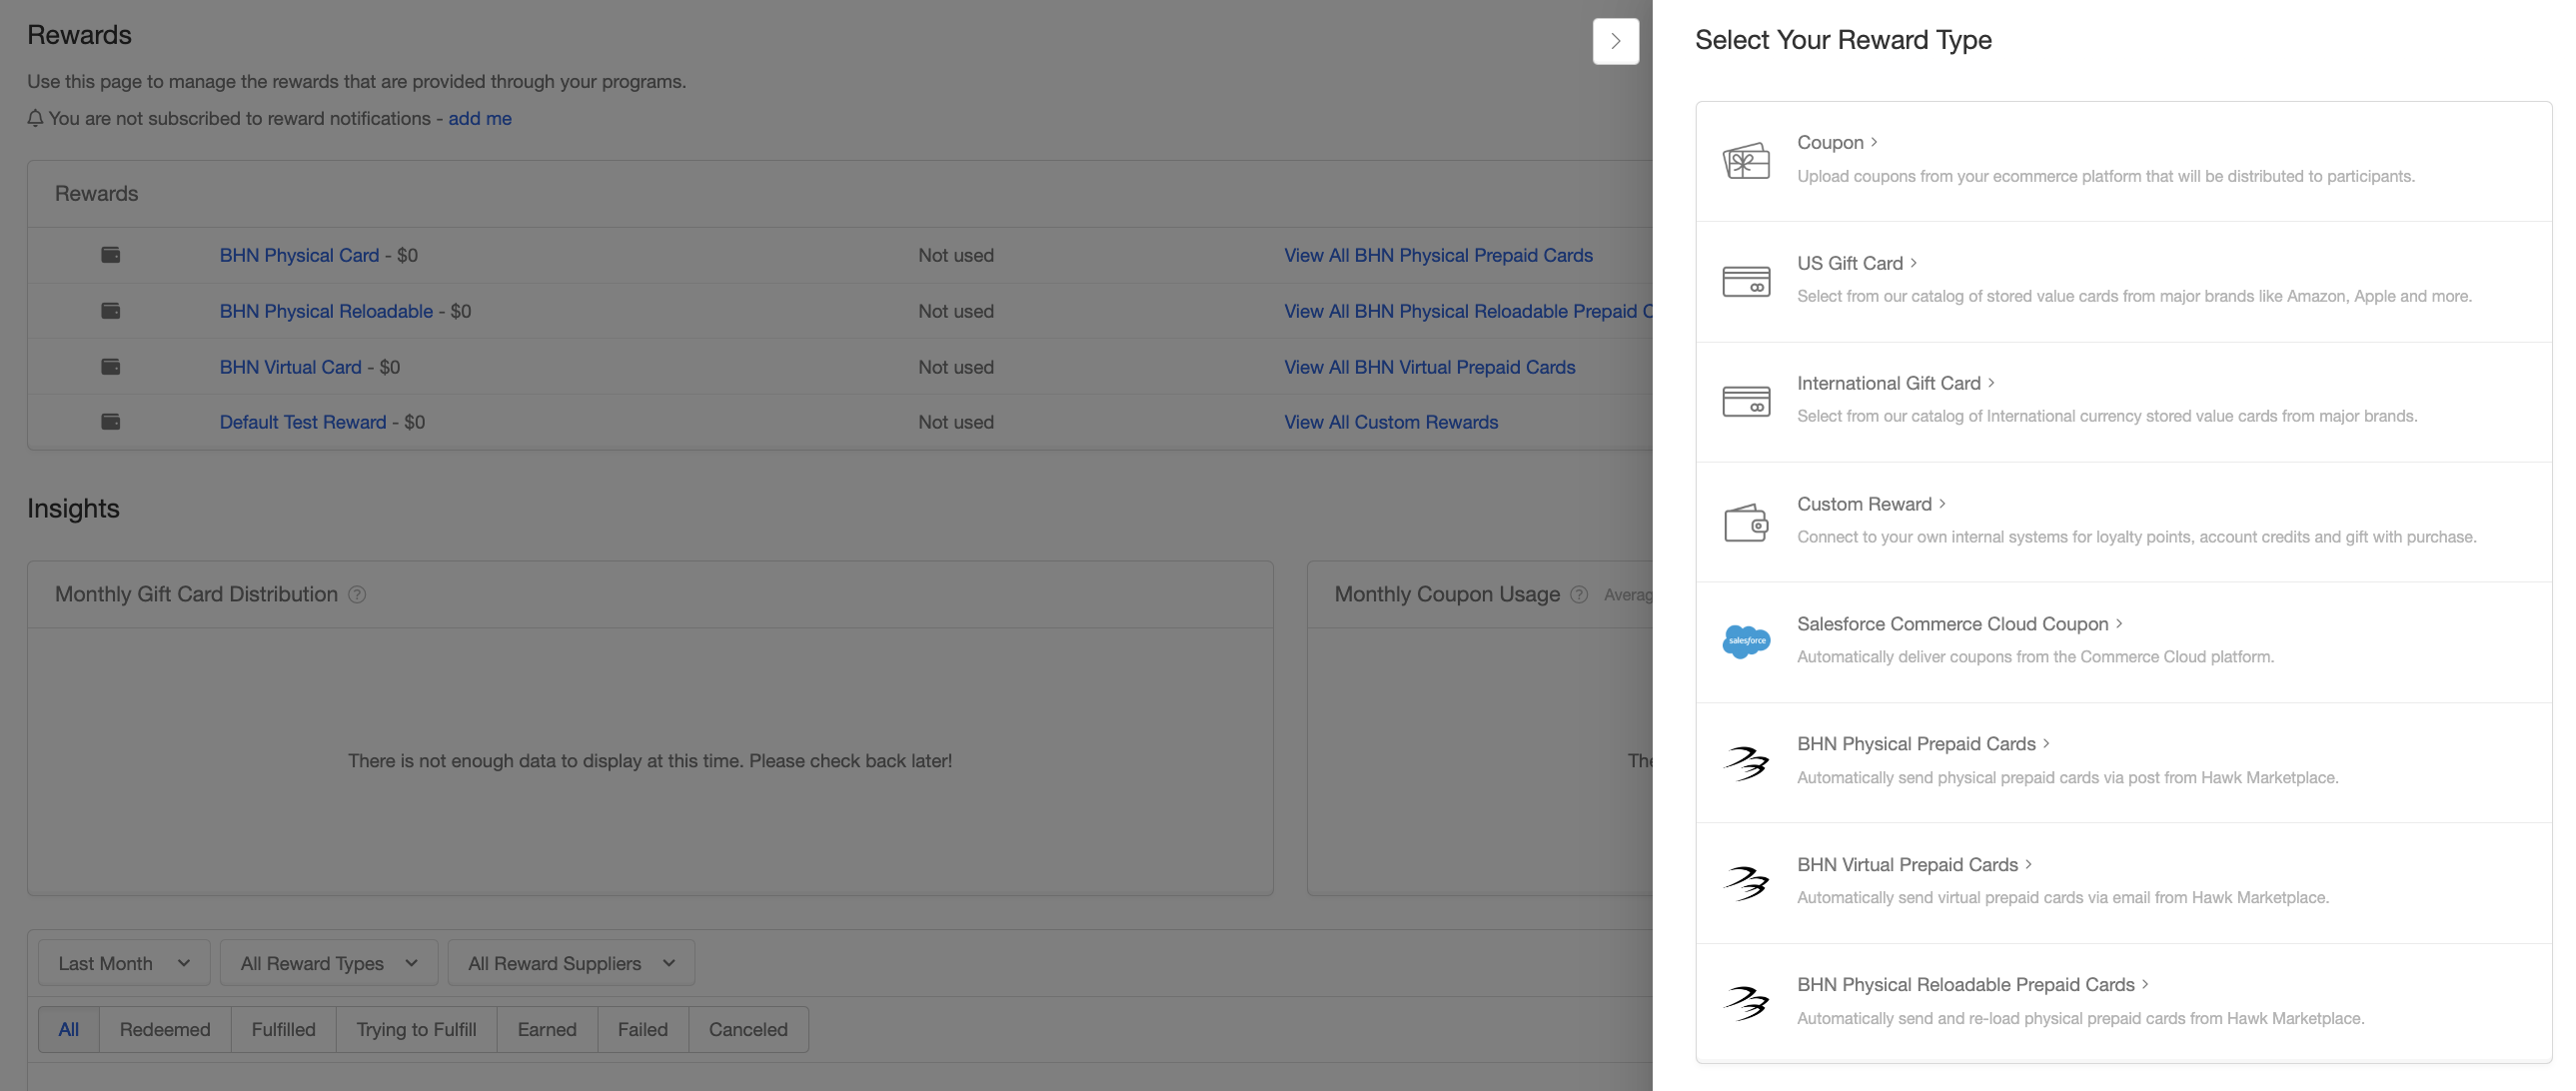Open the BHN Physical Reloadable reward link

click(x=326, y=311)
